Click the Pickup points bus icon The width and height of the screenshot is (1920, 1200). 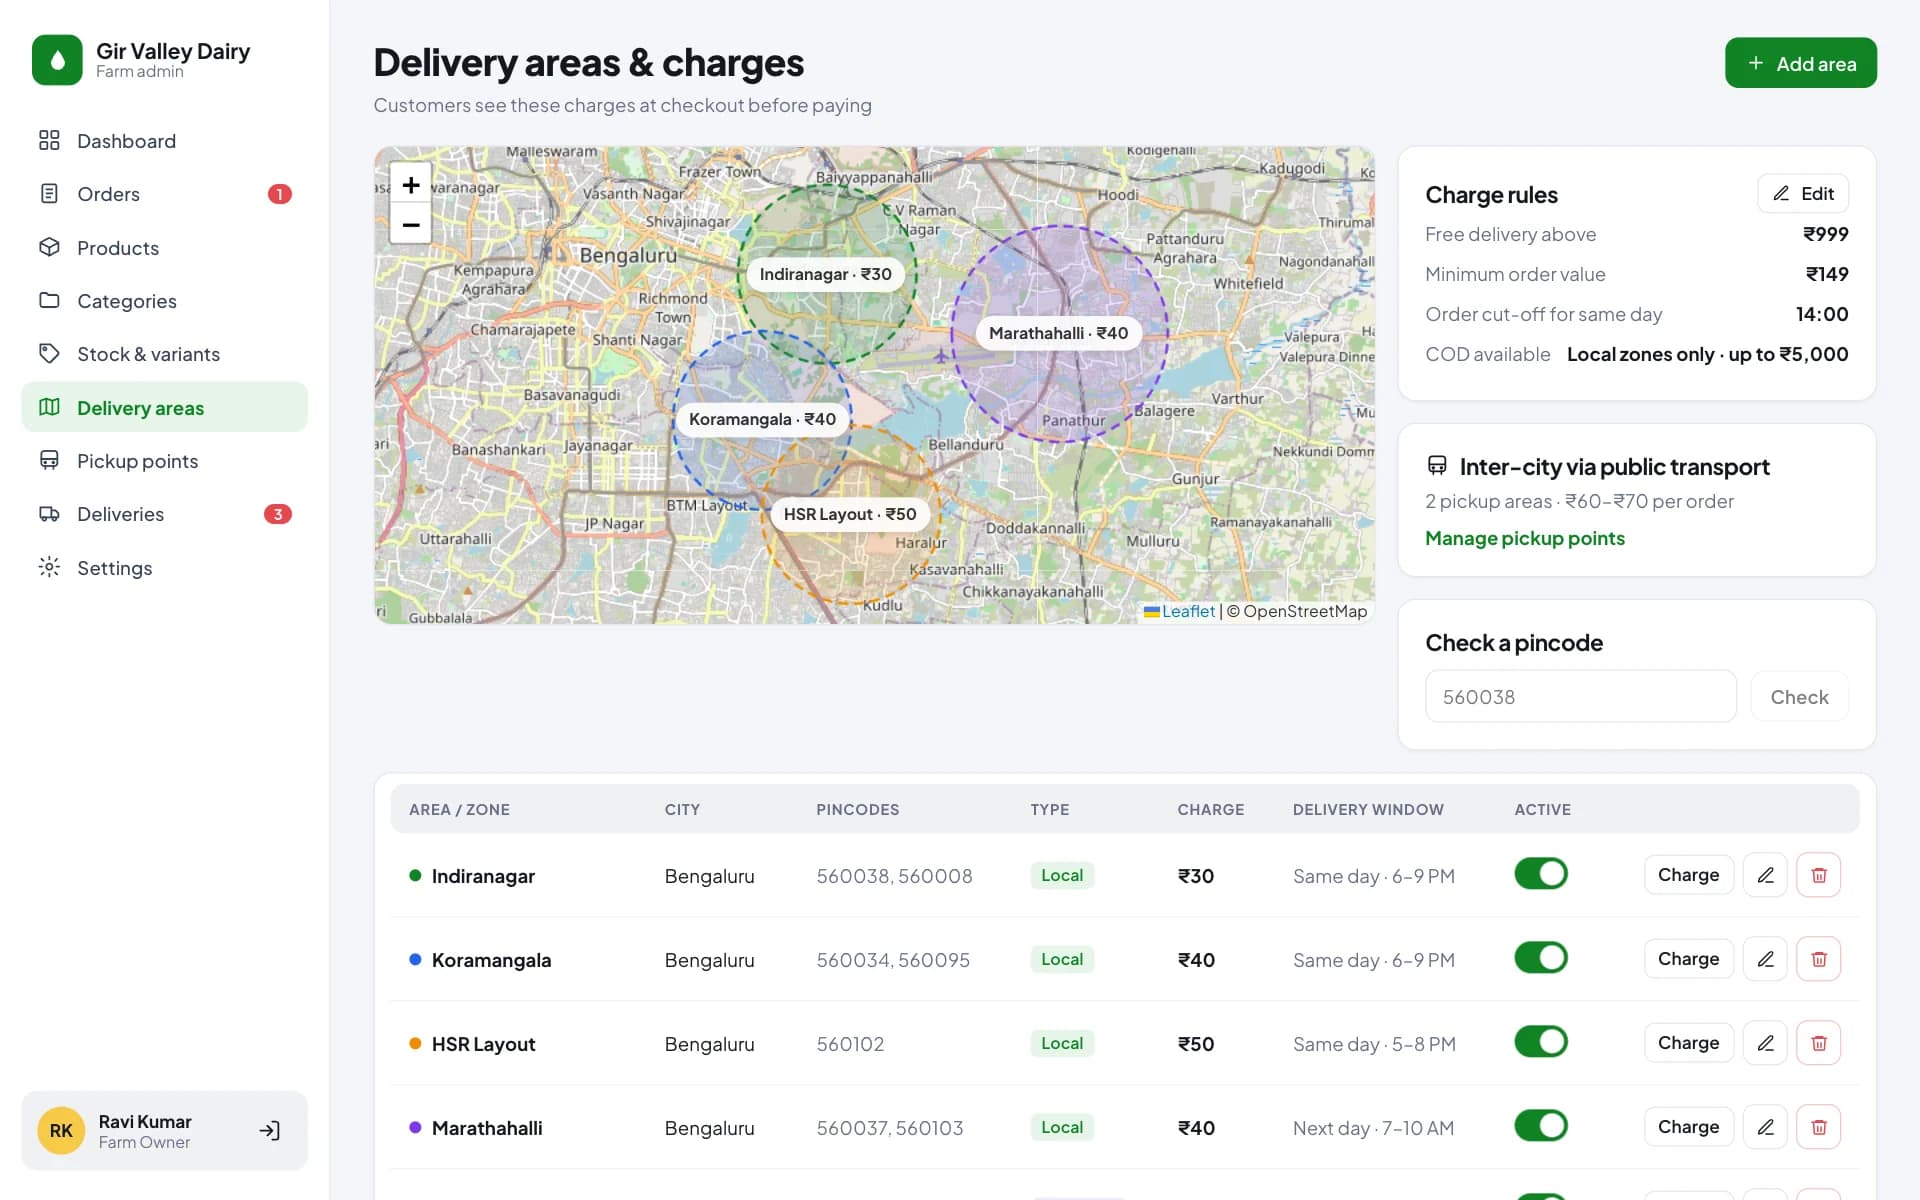[49, 460]
